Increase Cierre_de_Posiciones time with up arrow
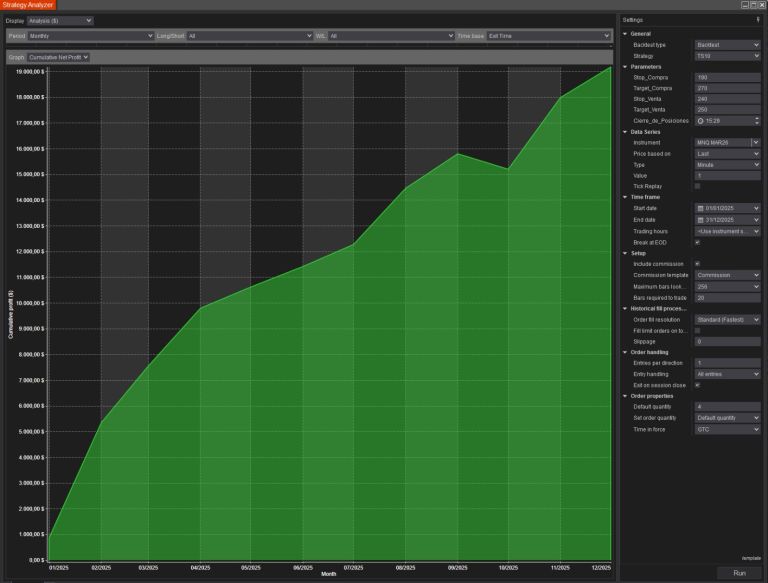Screen dimensions: 768x583 pyautogui.click(x=757, y=118)
